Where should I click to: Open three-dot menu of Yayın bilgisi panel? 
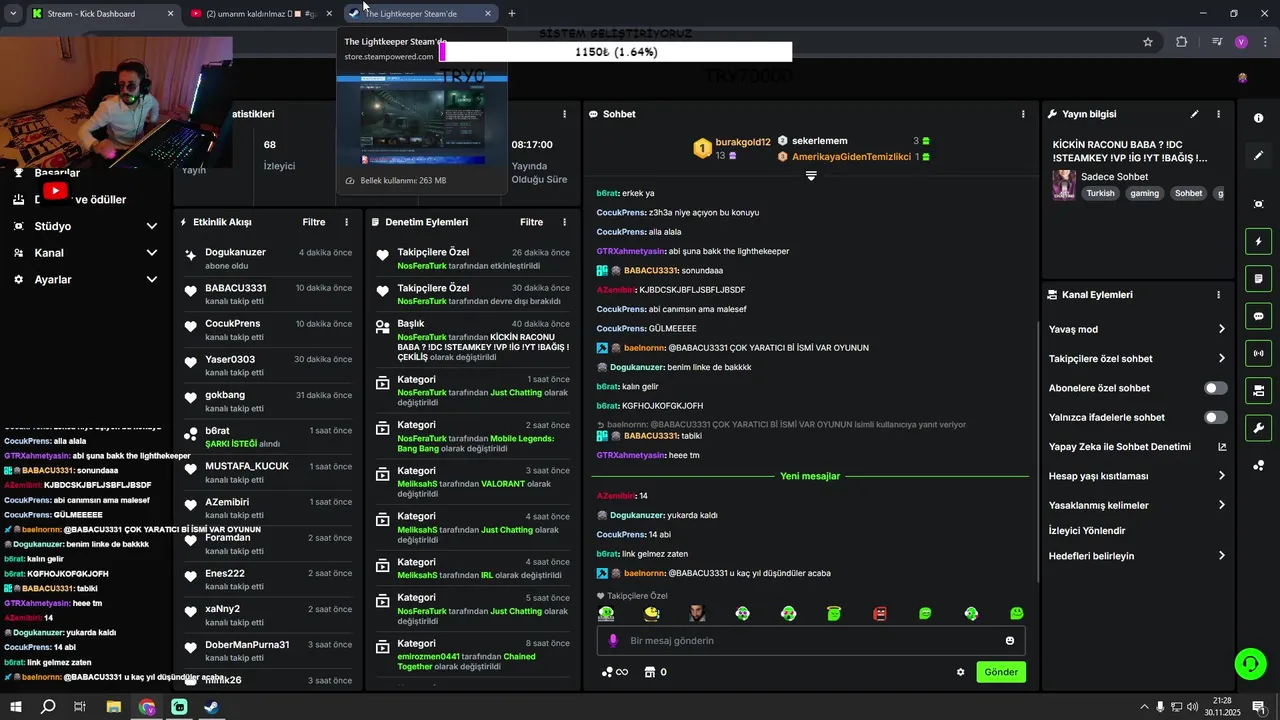[x=1218, y=114]
